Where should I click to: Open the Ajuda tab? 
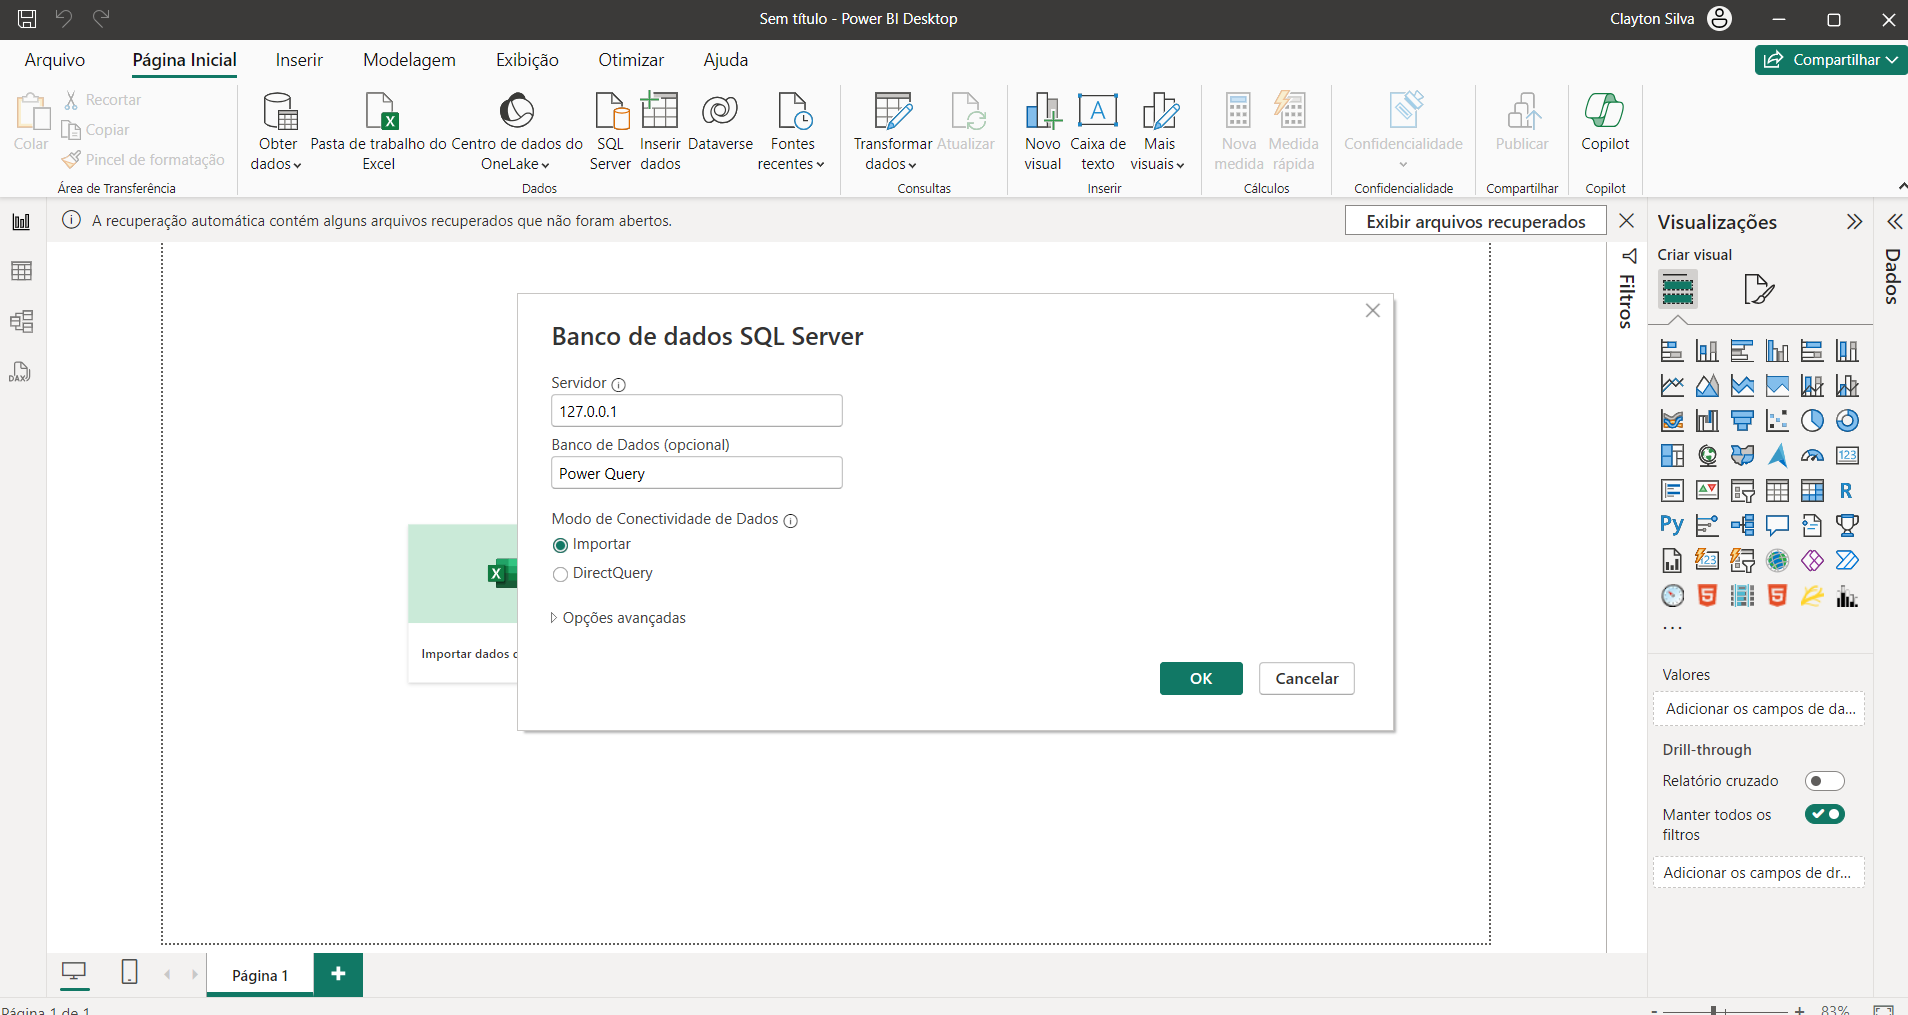click(x=725, y=60)
